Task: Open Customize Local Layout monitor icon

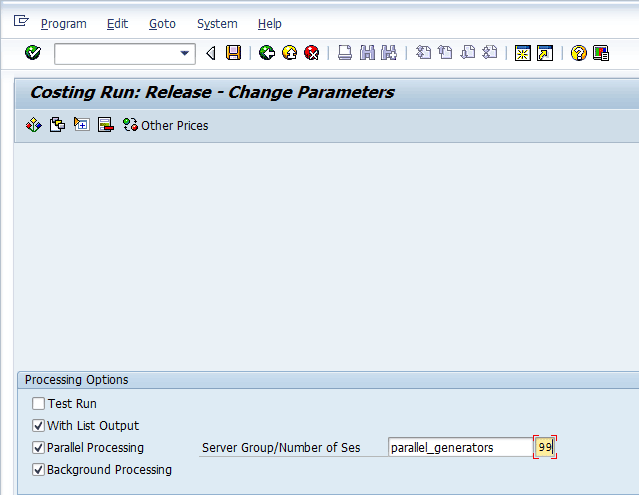Action: coord(601,53)
